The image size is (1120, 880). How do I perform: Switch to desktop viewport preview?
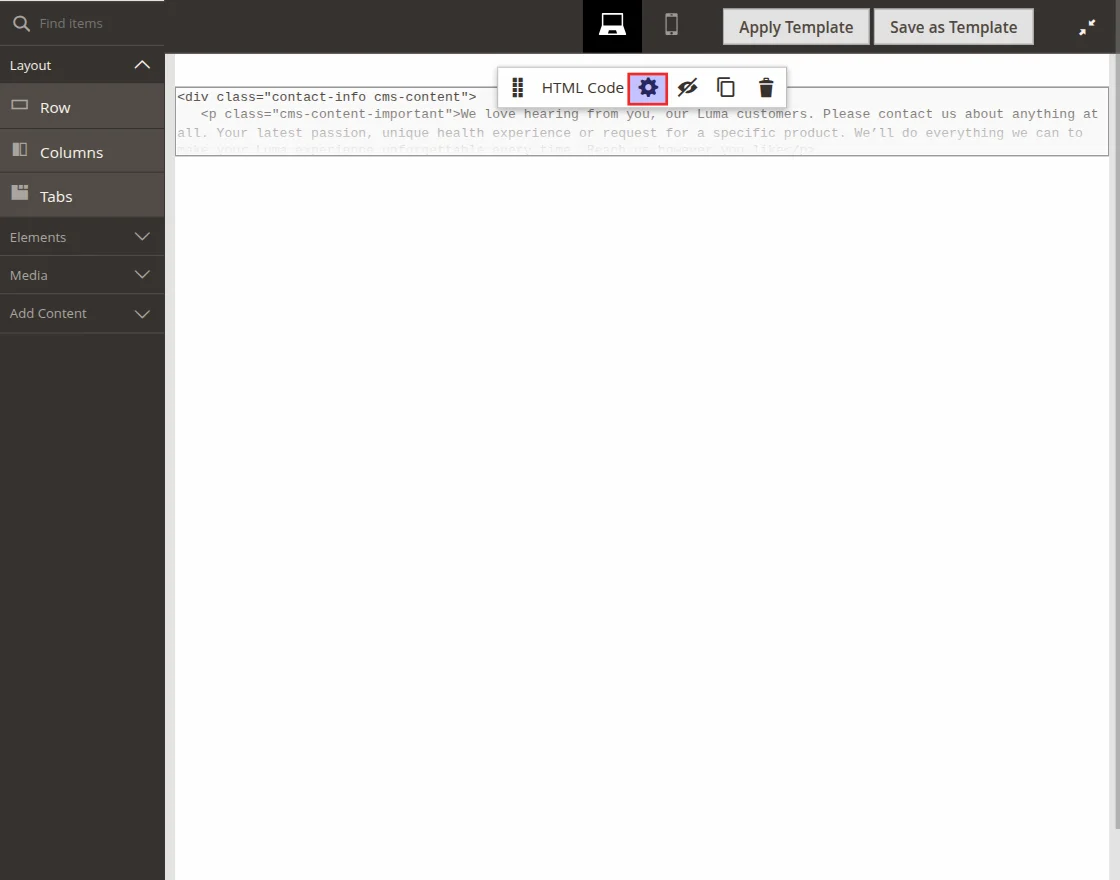point(612,26)
